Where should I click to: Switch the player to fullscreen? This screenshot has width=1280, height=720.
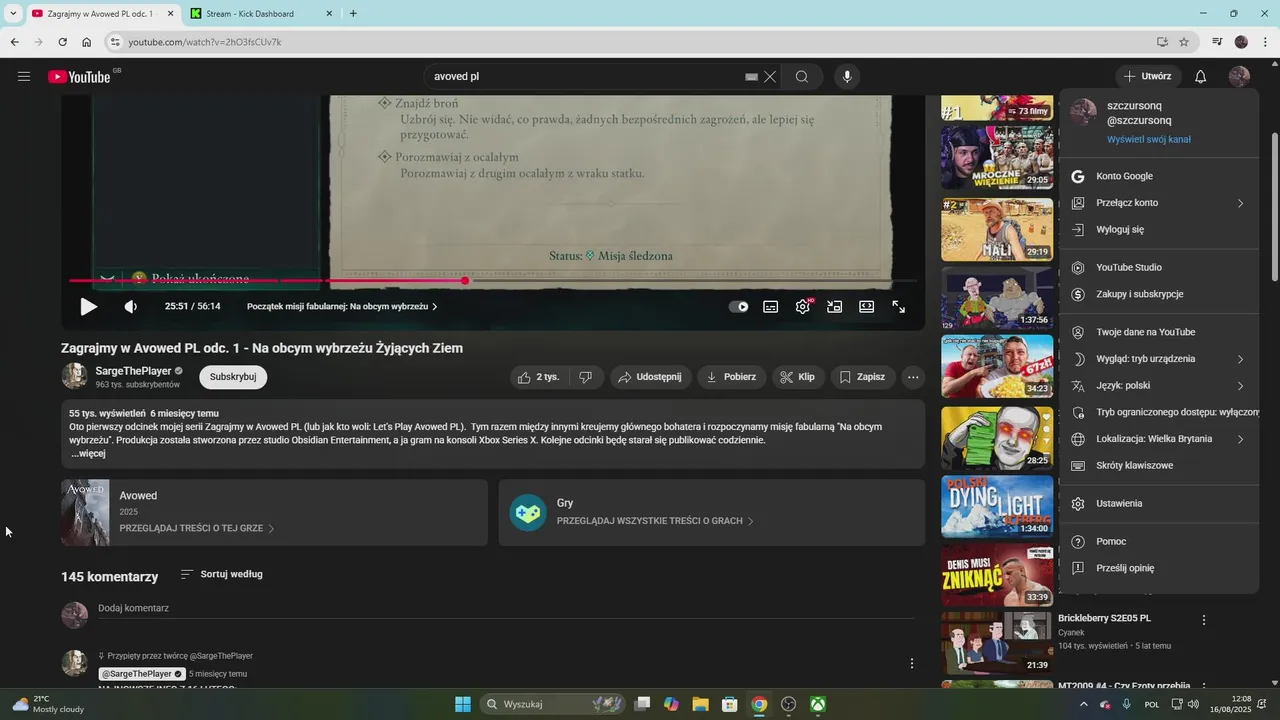point(899,307)
